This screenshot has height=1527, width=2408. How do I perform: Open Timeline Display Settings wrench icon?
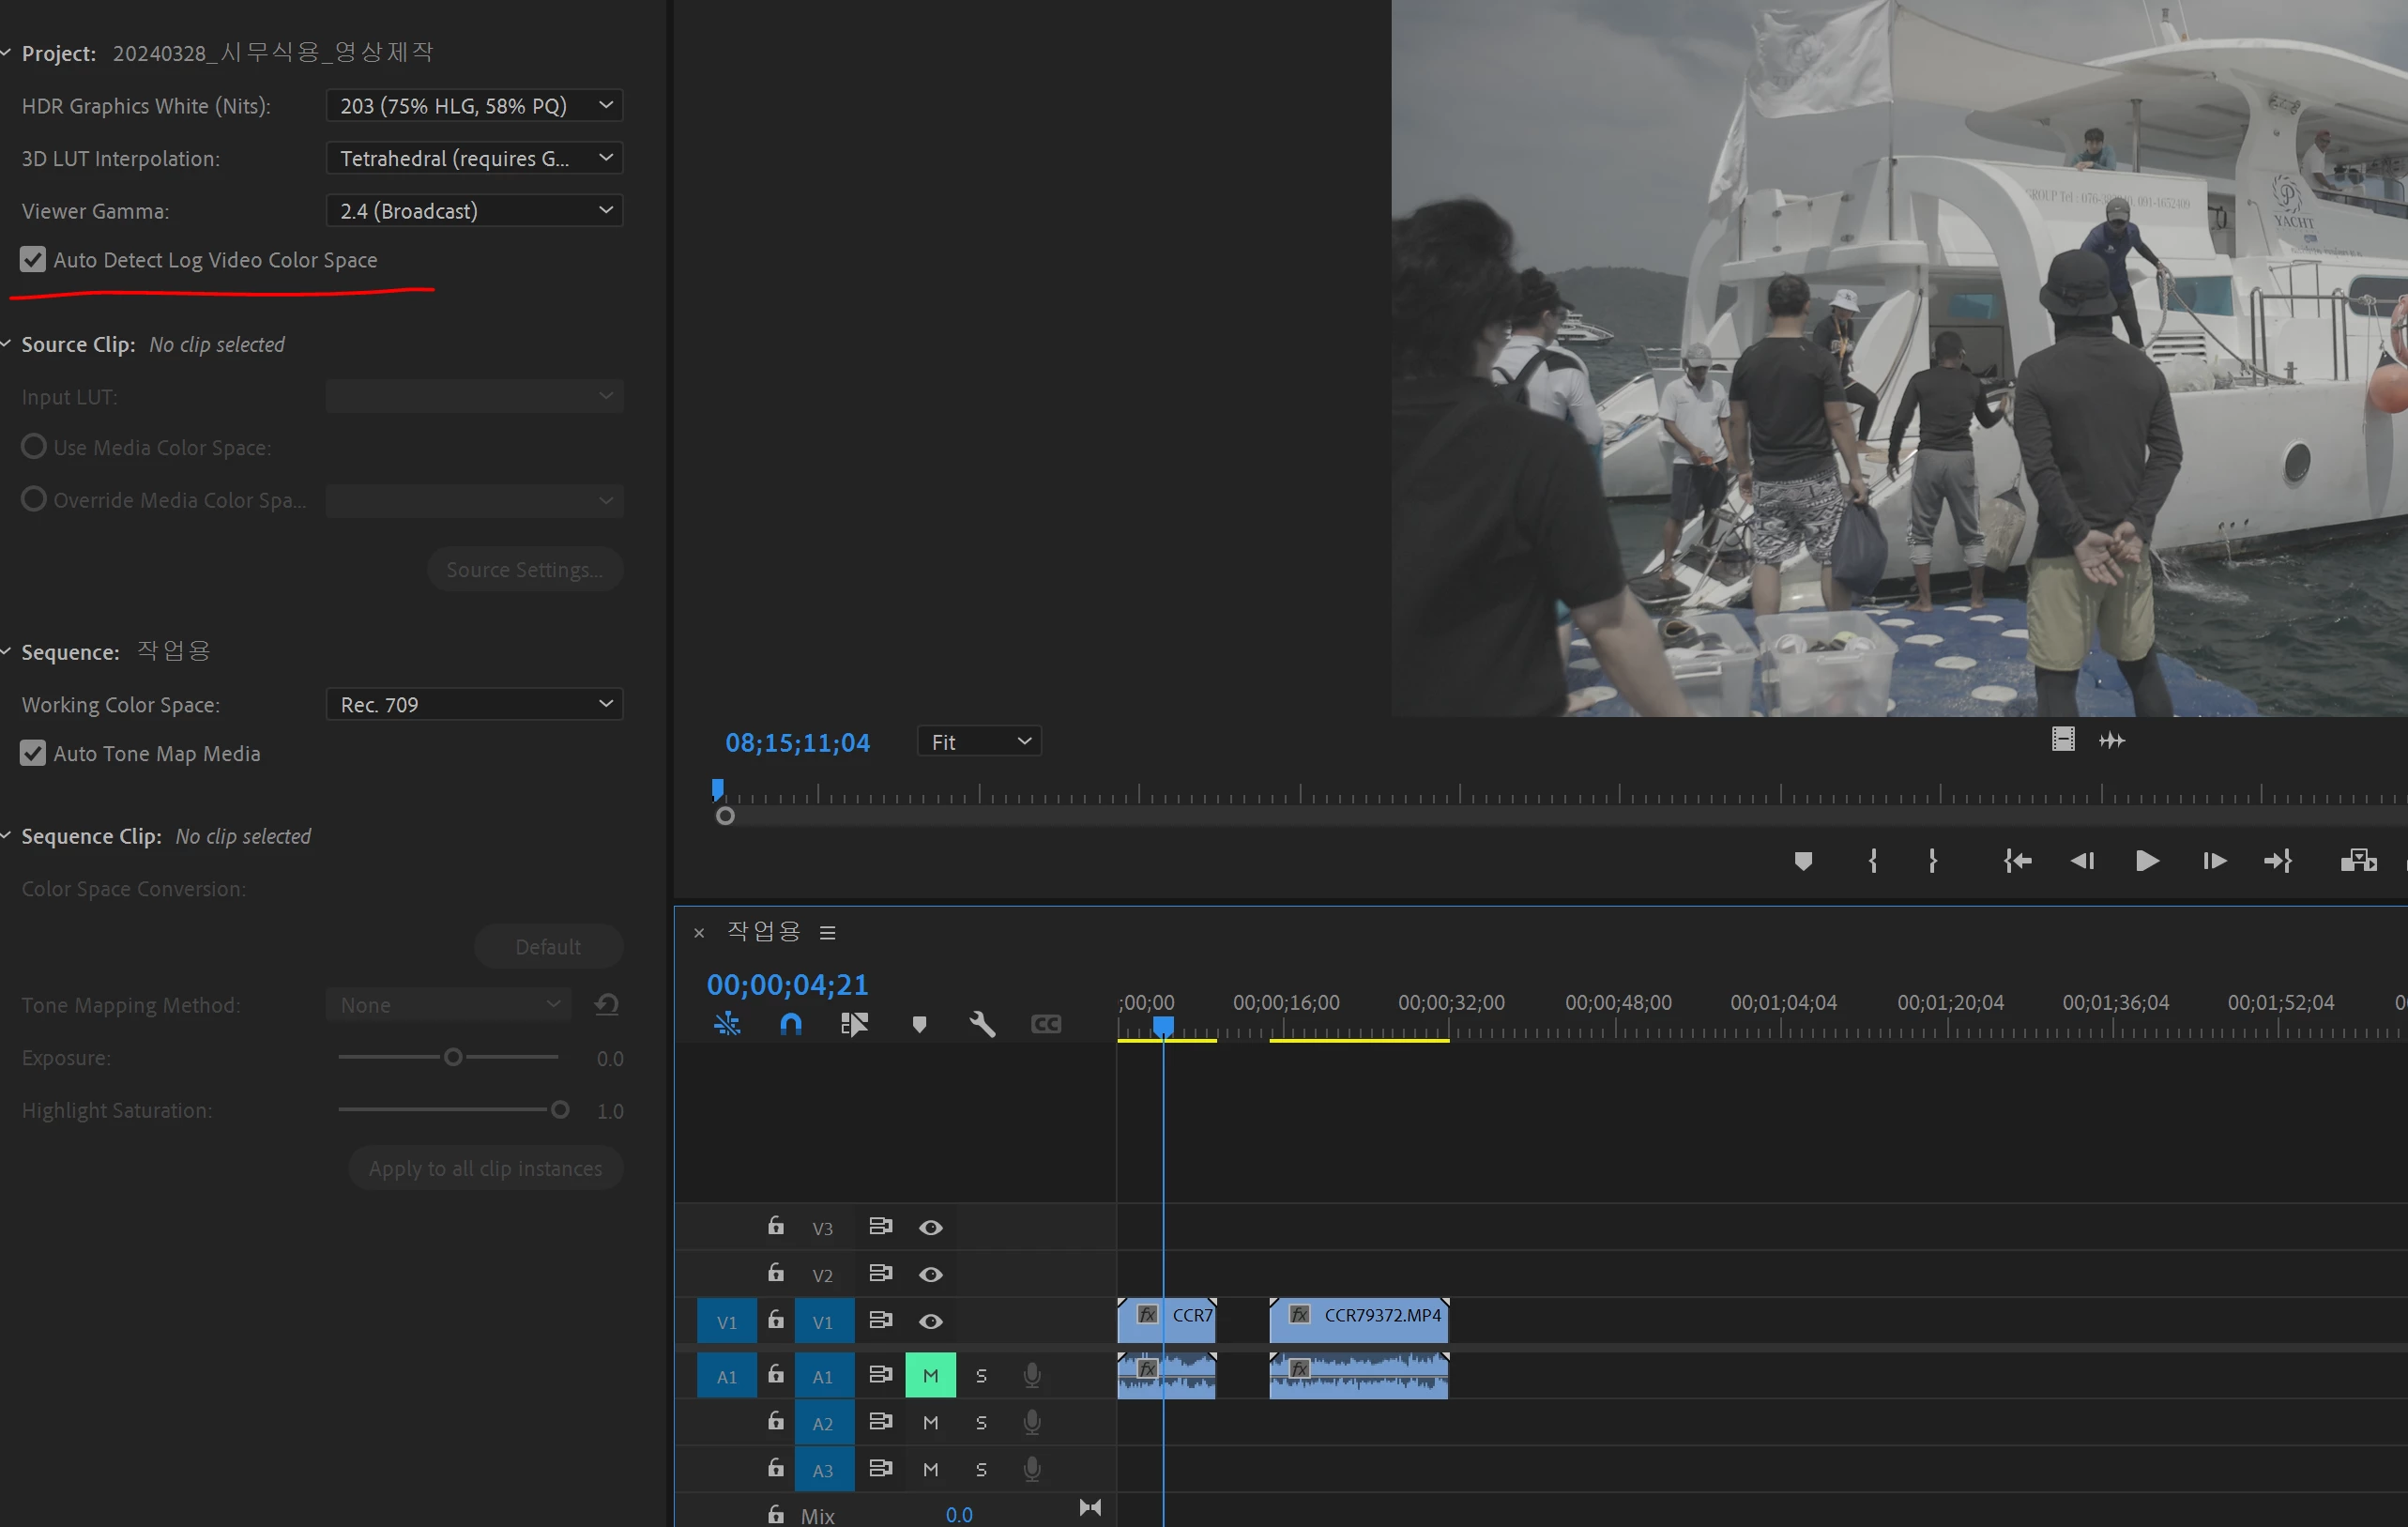982,1024
